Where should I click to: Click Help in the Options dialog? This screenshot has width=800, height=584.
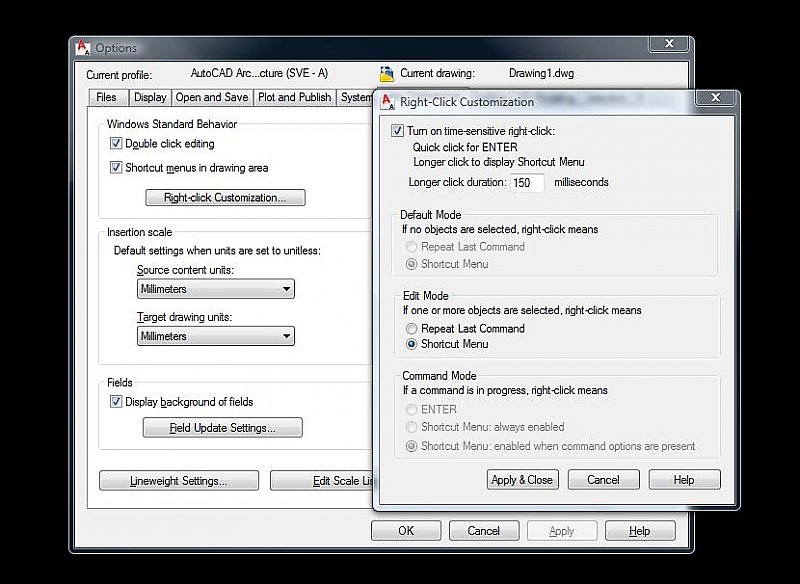(640, 531)
